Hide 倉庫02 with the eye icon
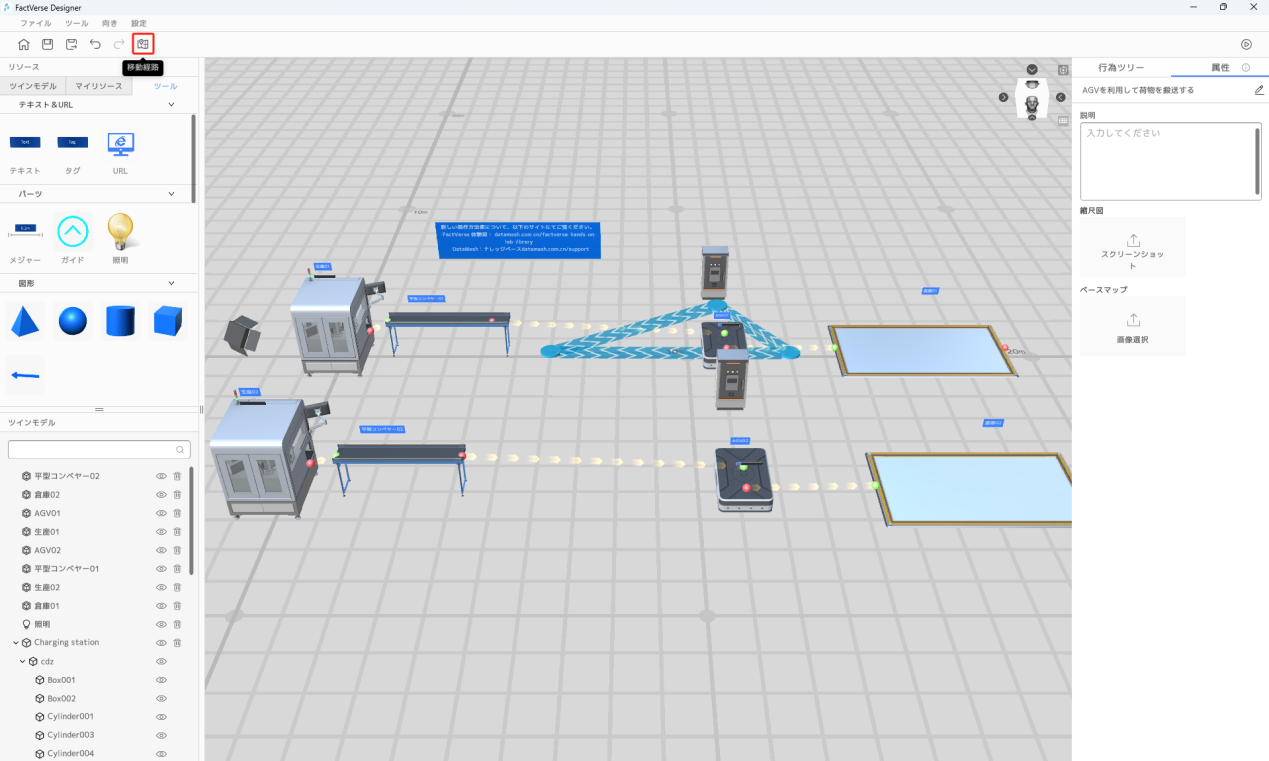 [161, 495]
